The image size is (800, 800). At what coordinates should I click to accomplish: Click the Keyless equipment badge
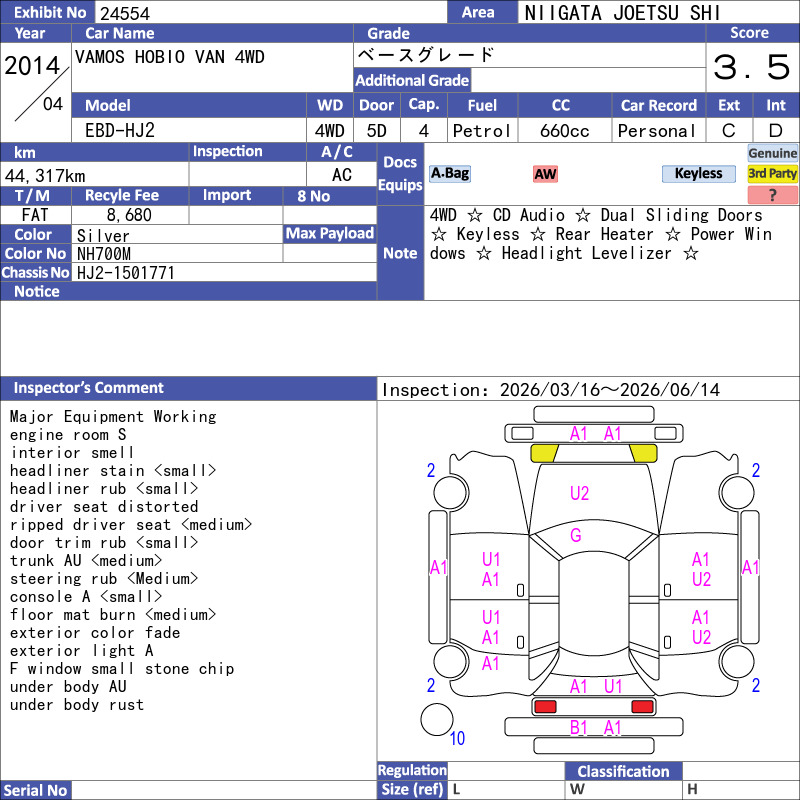coord(698,173)
